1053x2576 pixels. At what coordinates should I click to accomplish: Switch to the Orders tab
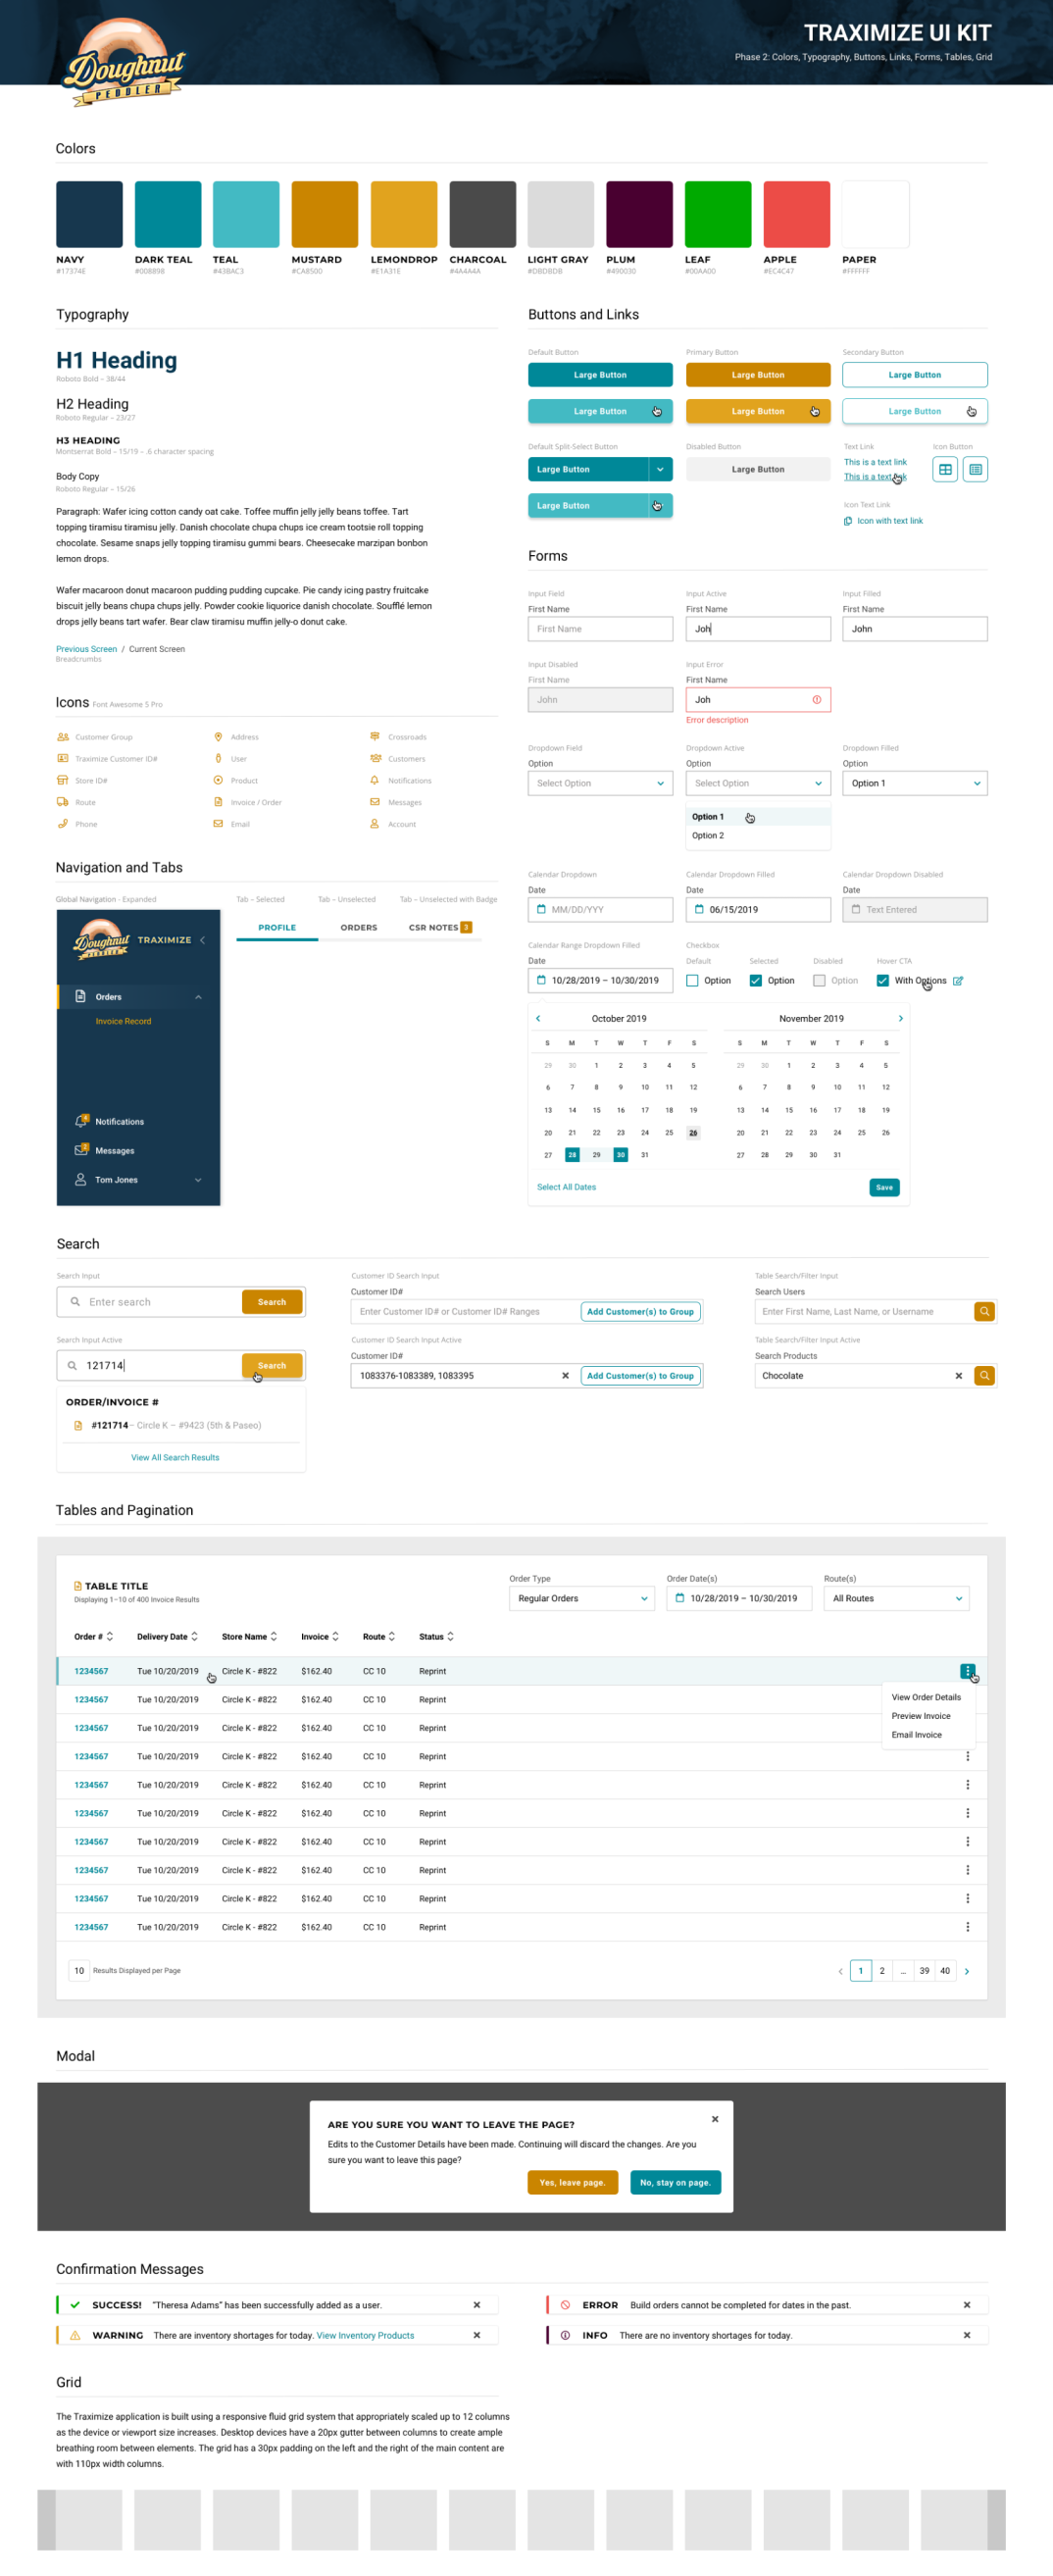pyautogui.click(x=358, y=927)
